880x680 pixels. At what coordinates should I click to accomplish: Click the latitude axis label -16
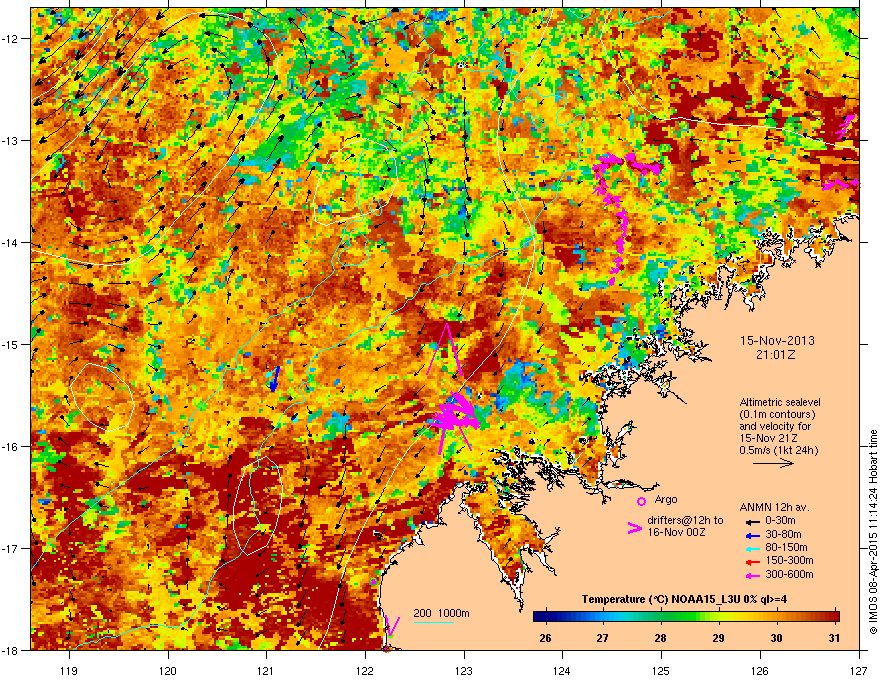tap(11, 447)
